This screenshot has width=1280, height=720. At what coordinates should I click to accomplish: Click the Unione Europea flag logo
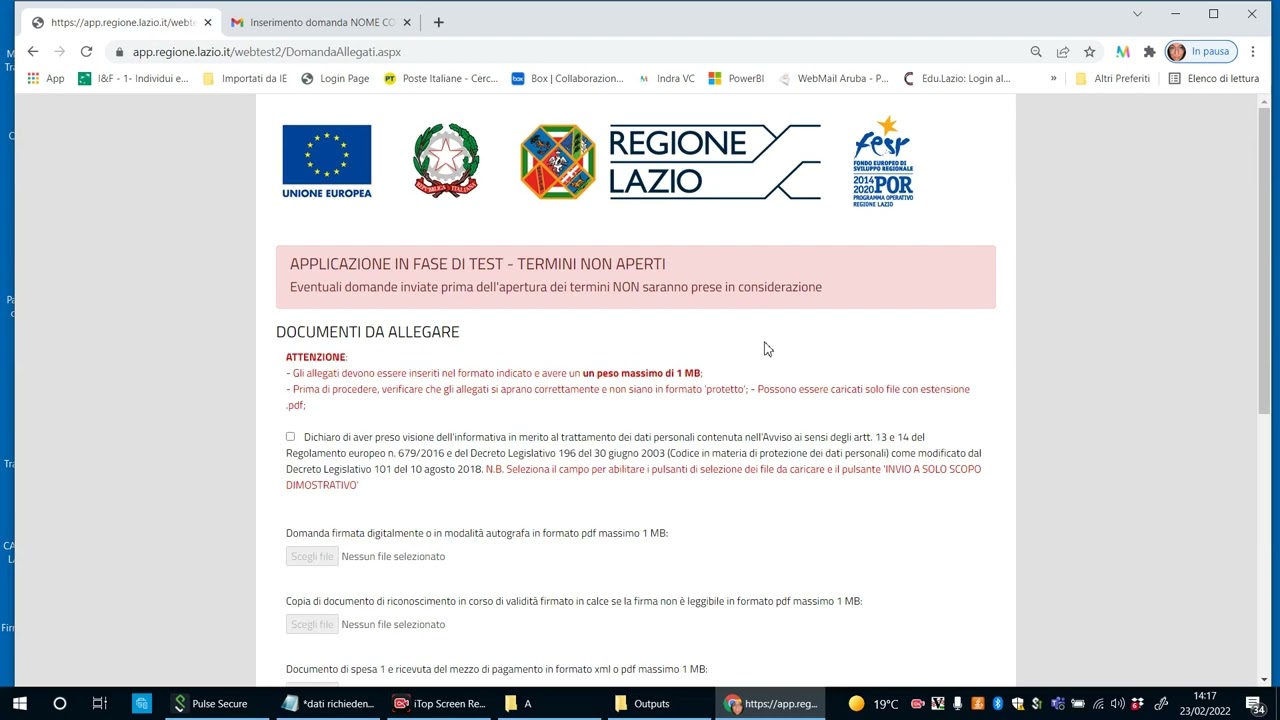(327, 161)
